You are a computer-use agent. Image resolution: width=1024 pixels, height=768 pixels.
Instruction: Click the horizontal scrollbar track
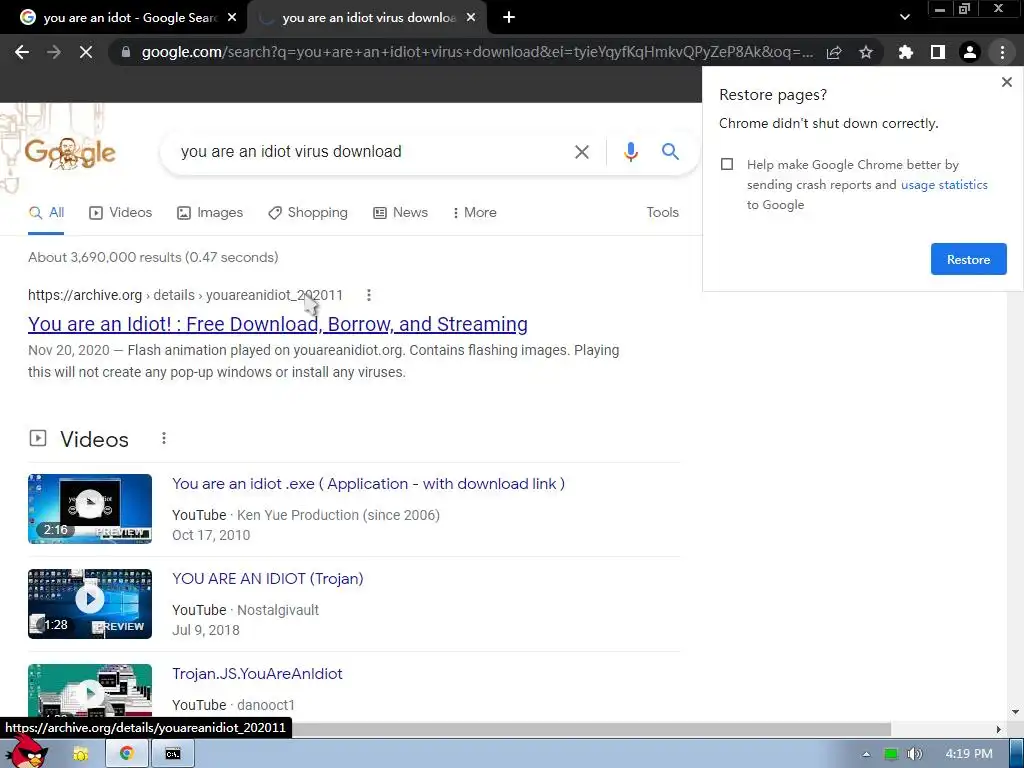pos(940,729)
